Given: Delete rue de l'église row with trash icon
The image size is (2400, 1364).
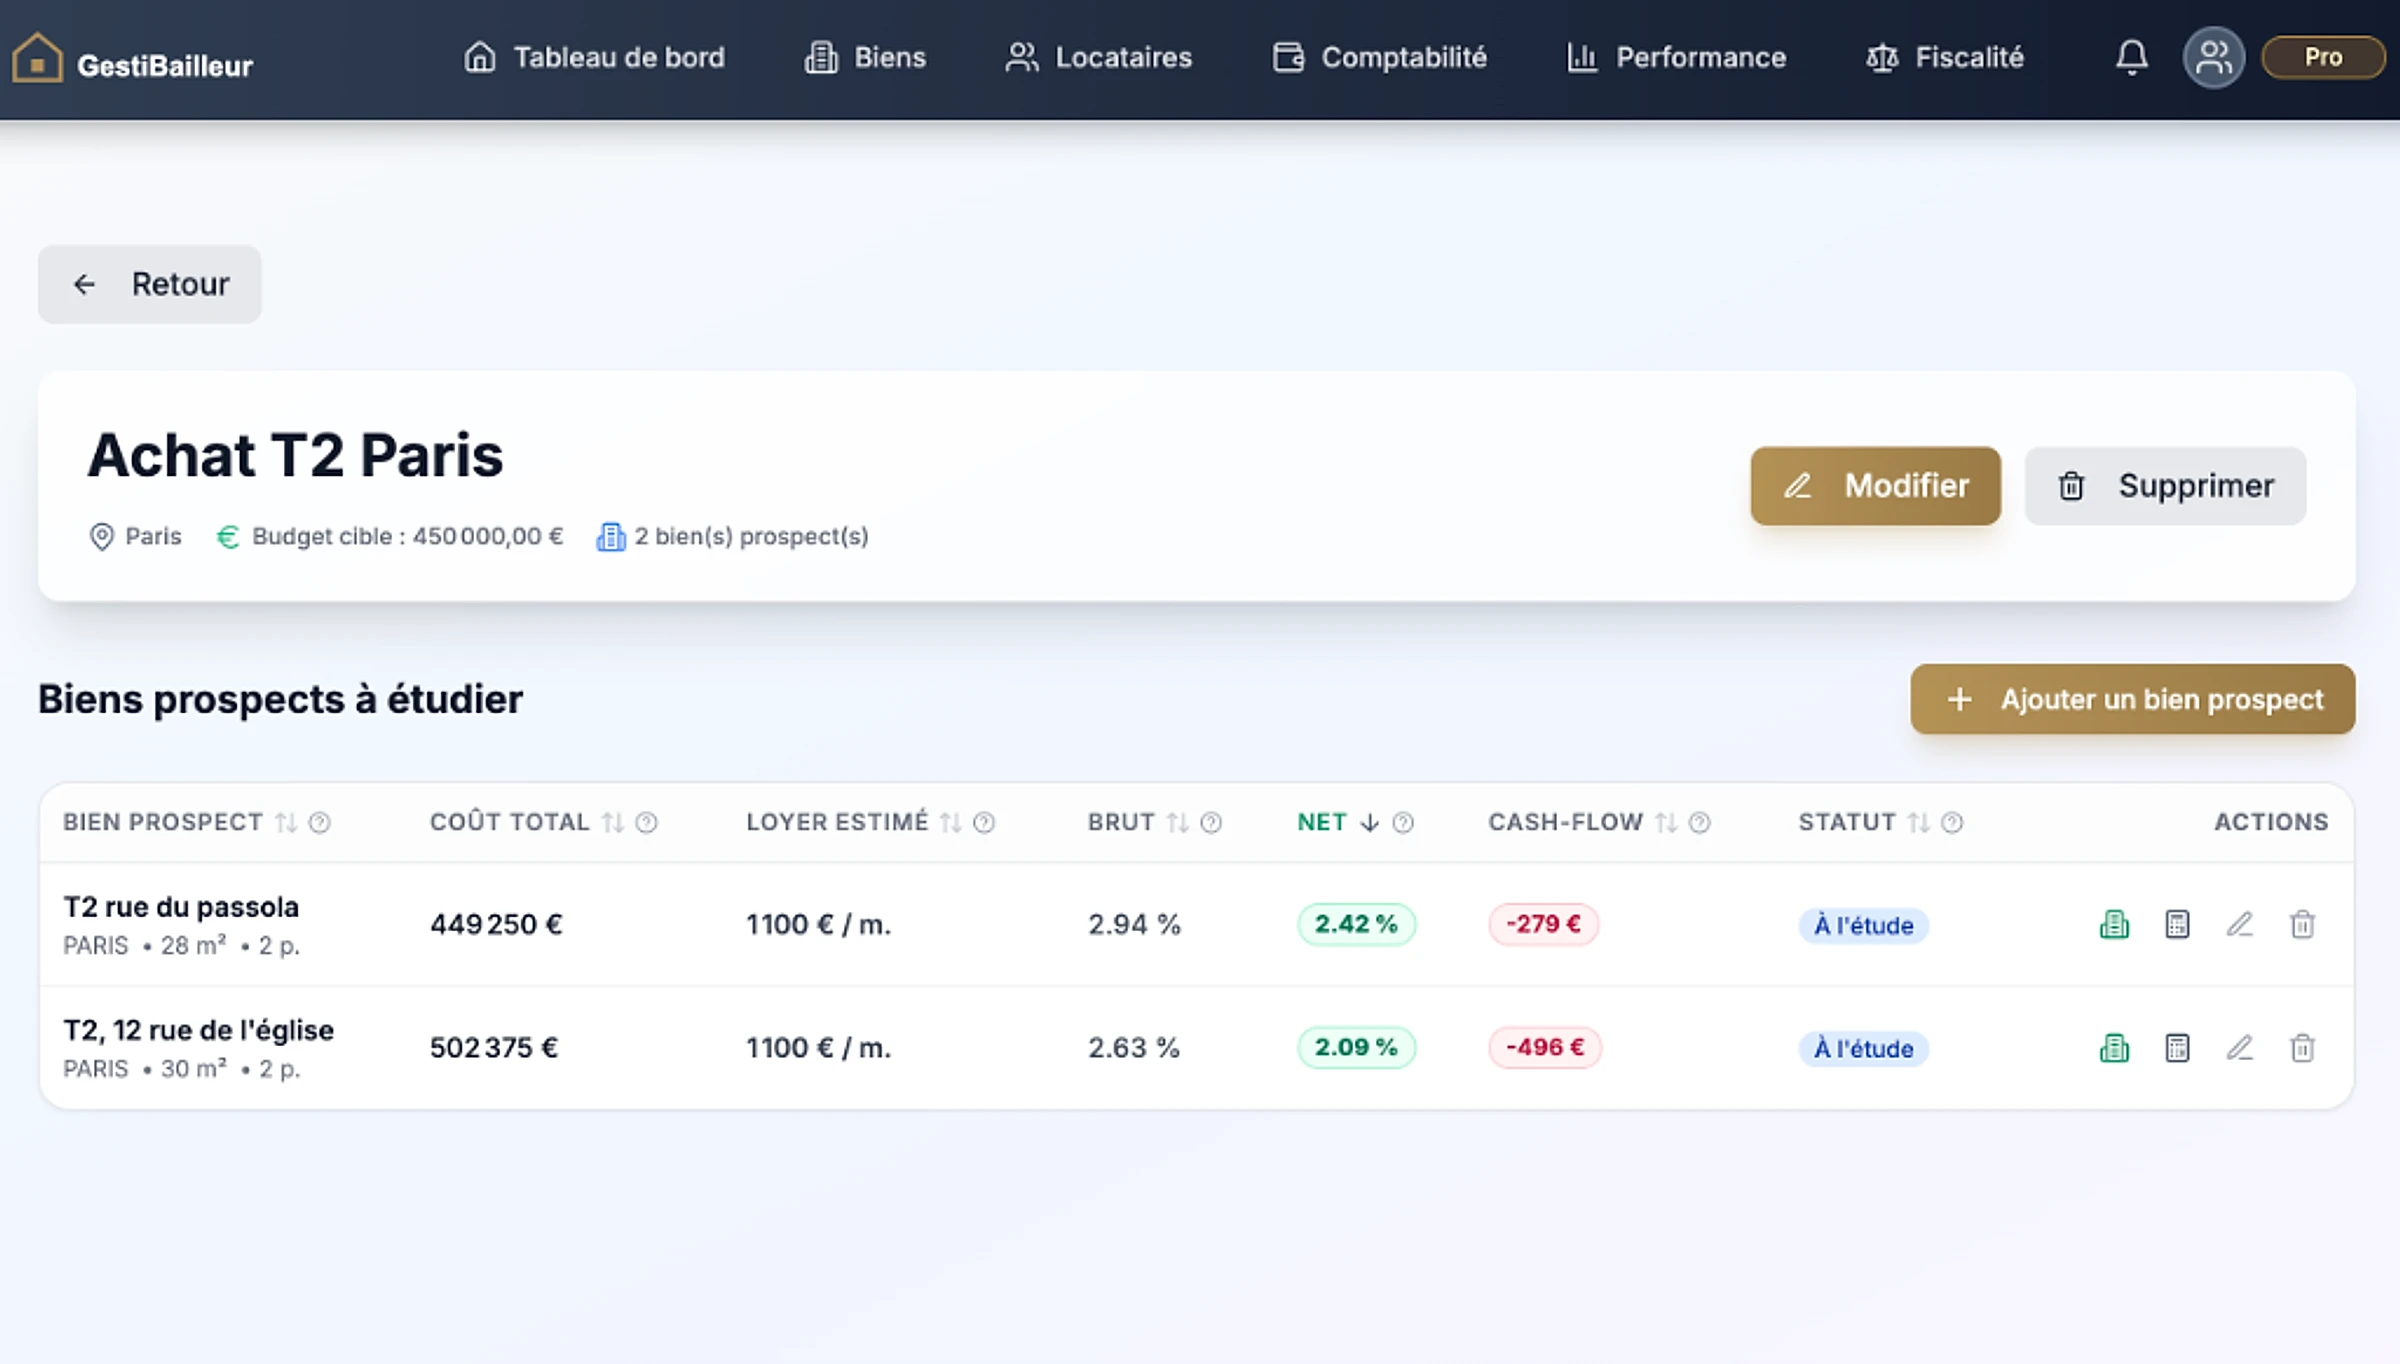Looking at the screenshot, I should [2302, 1048].
